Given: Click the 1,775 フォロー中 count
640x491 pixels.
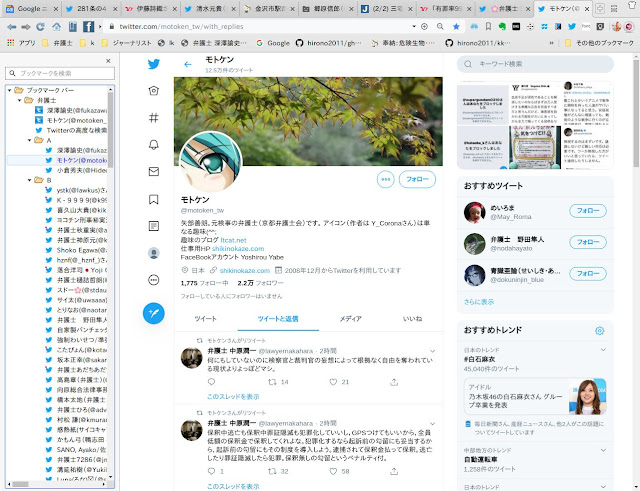Looking at the screenshot, I should pyautogui.click(x=204, y=283).
